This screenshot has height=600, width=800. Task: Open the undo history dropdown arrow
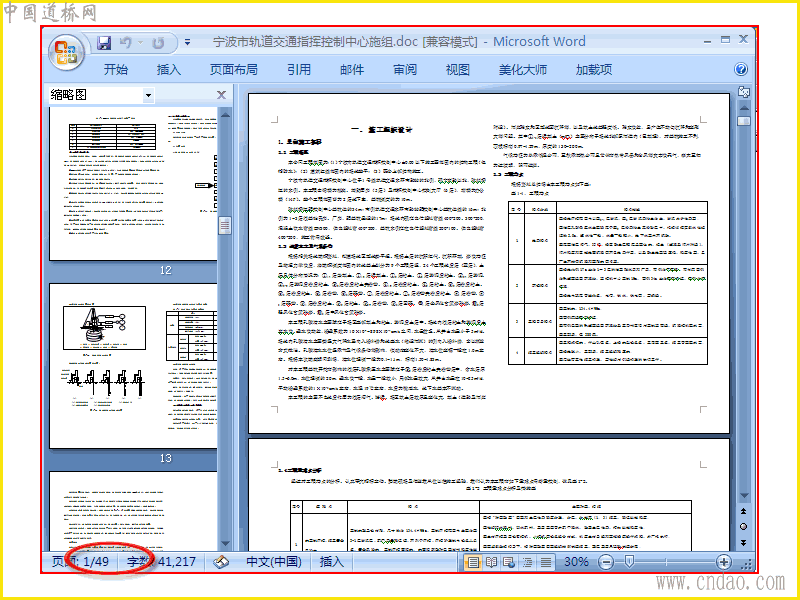(140, 43)
